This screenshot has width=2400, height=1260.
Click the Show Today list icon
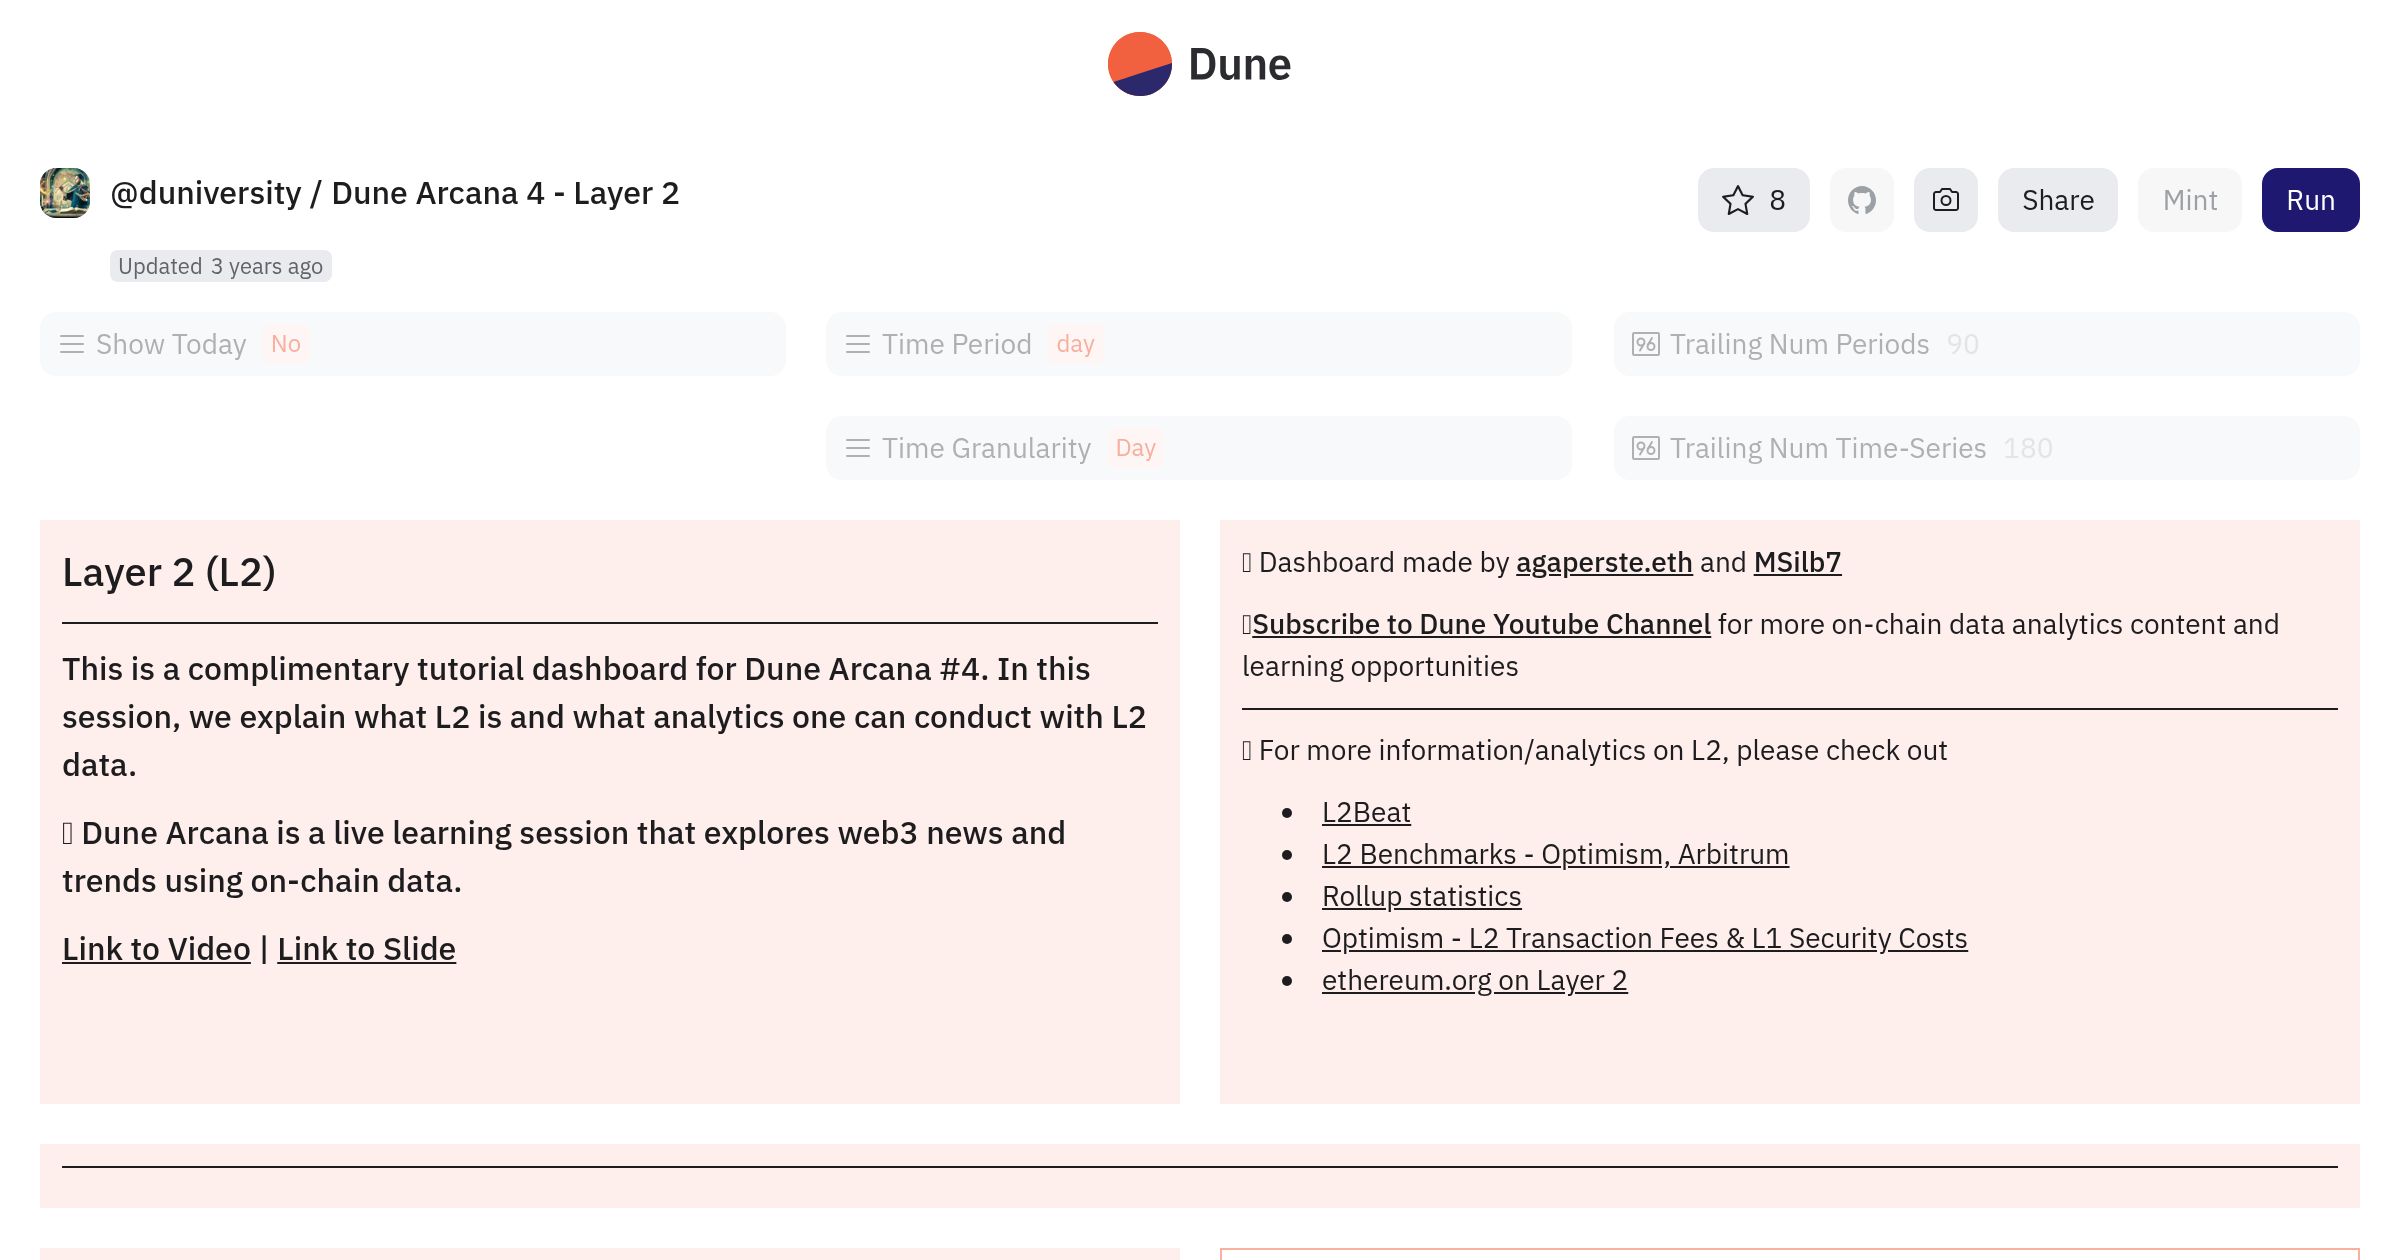pos(72,344)
